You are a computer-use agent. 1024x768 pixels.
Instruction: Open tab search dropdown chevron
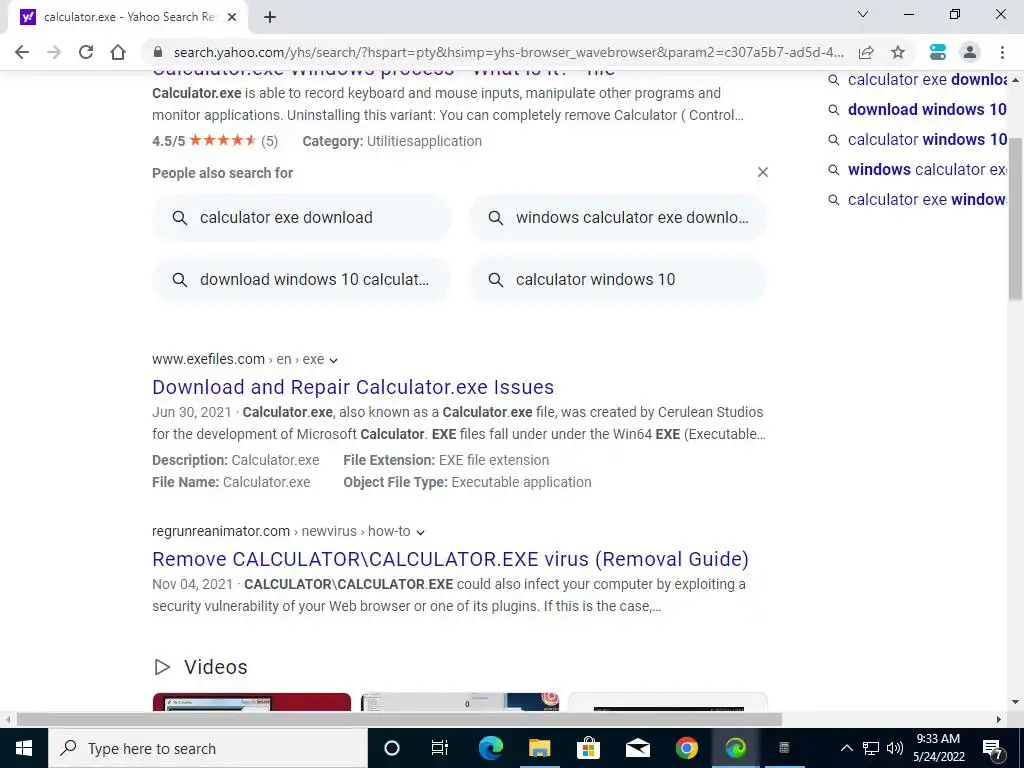tap(863, 14)
